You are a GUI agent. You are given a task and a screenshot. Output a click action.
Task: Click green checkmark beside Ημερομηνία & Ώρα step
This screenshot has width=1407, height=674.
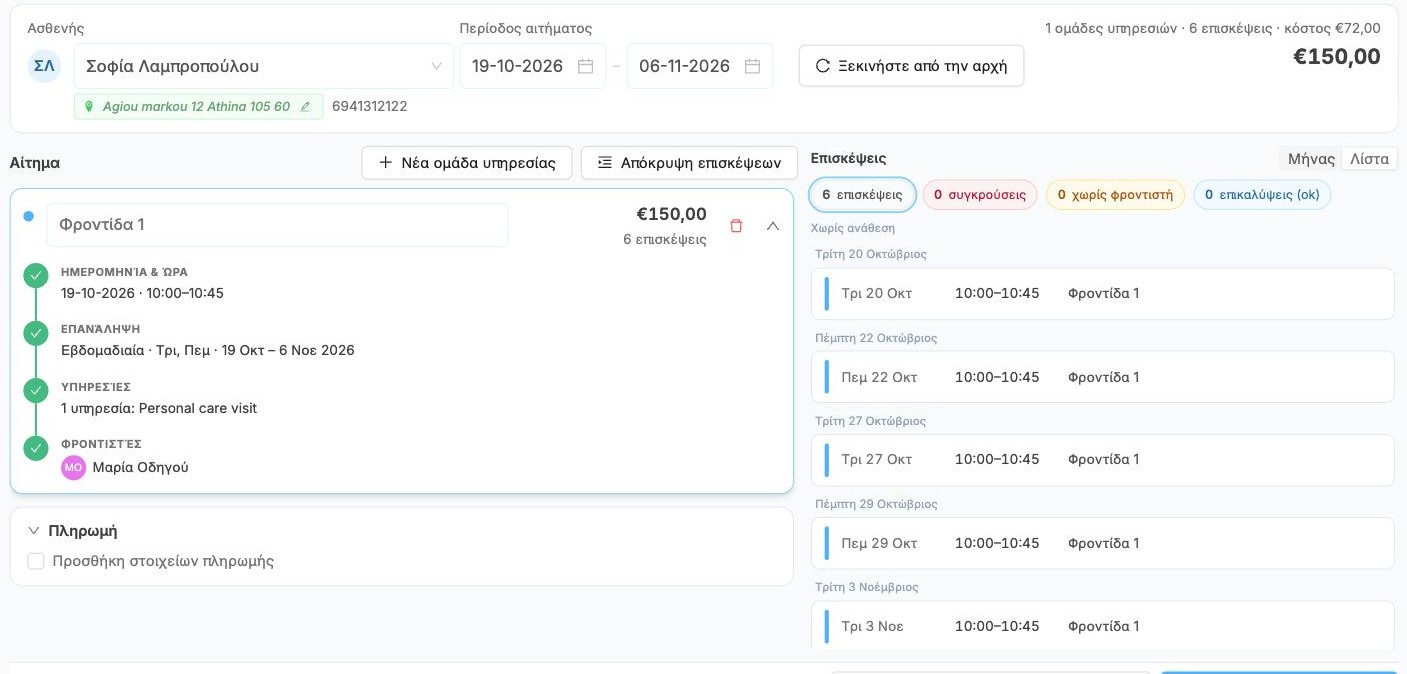(x=36, y=275)
